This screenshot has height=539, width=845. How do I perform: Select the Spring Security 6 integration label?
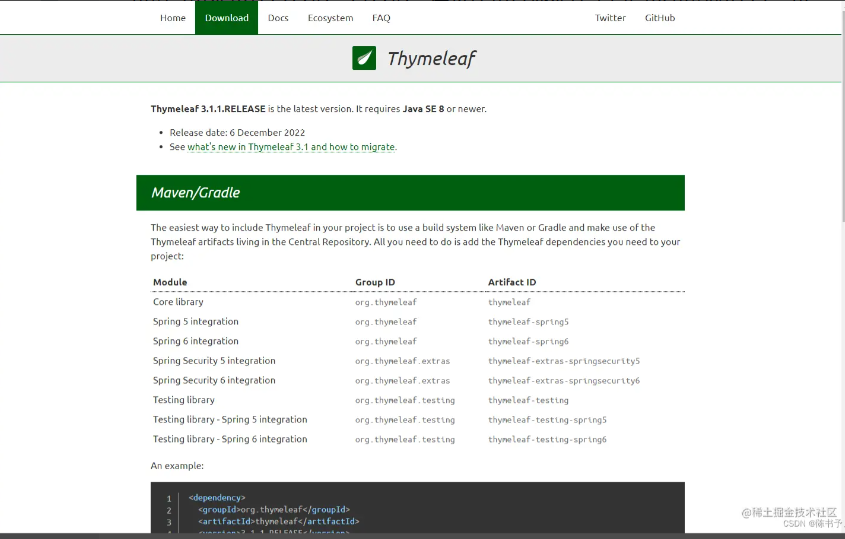[x=214, y=380]
